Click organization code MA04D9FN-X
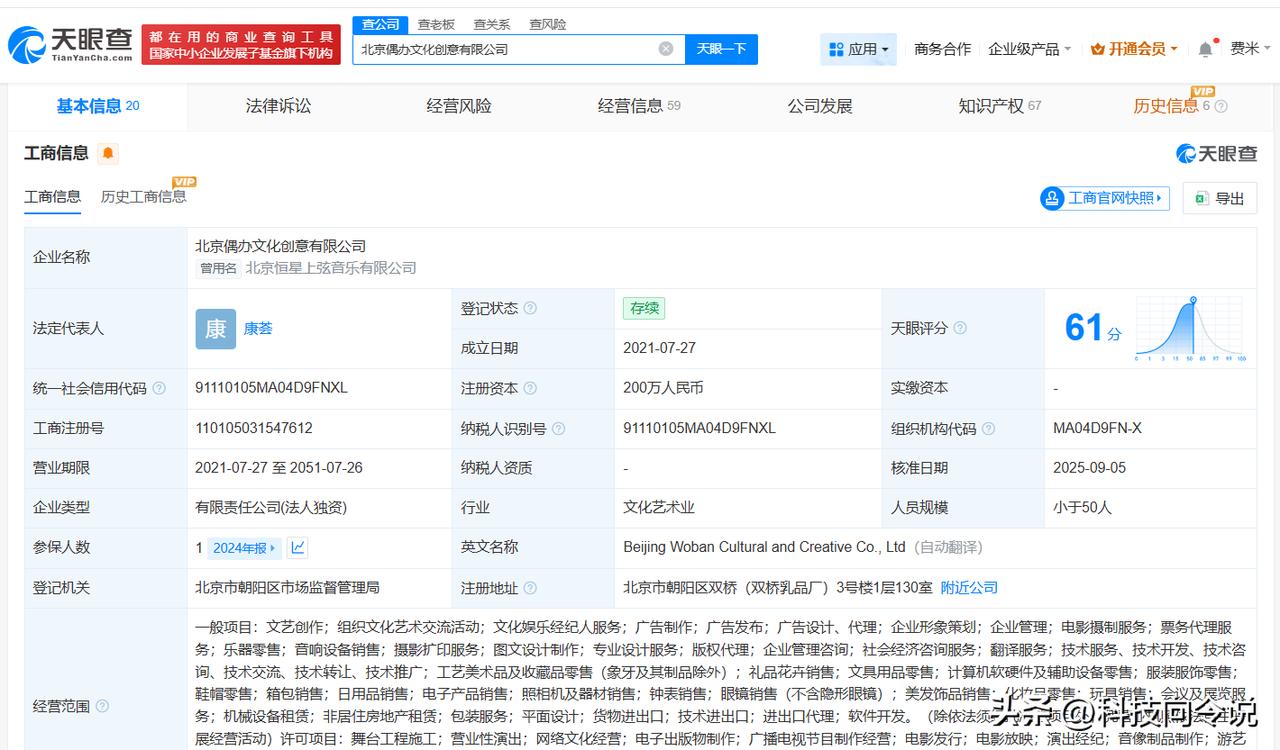 [x=1097, y=428]
